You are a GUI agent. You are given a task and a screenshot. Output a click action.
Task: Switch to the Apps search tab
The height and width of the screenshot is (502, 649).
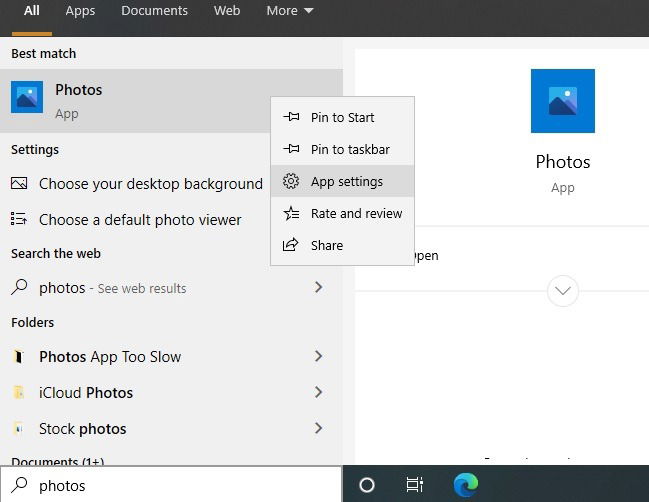pyautogui.click(x=80, y=11)
